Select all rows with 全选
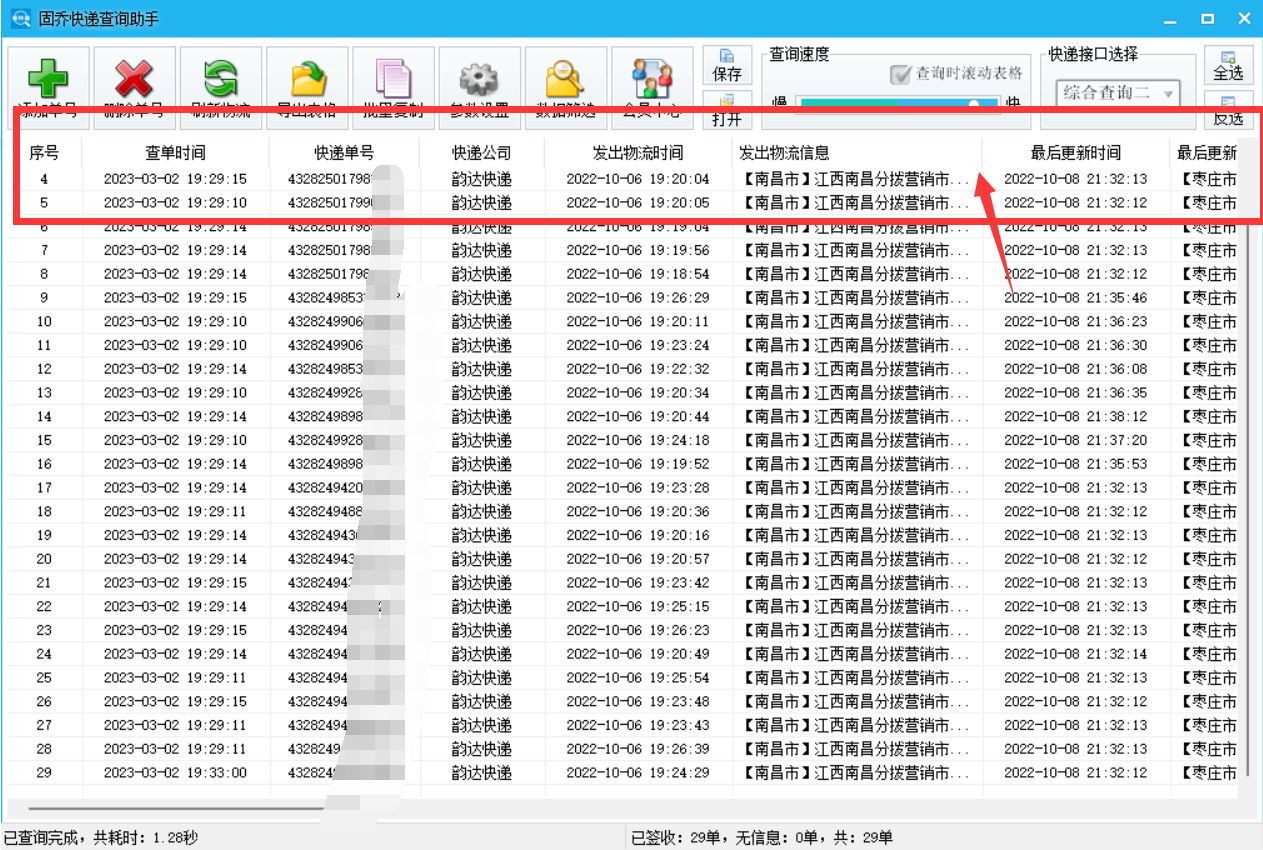This screenshot has height=850, width=1263. tap(1228, 66)
